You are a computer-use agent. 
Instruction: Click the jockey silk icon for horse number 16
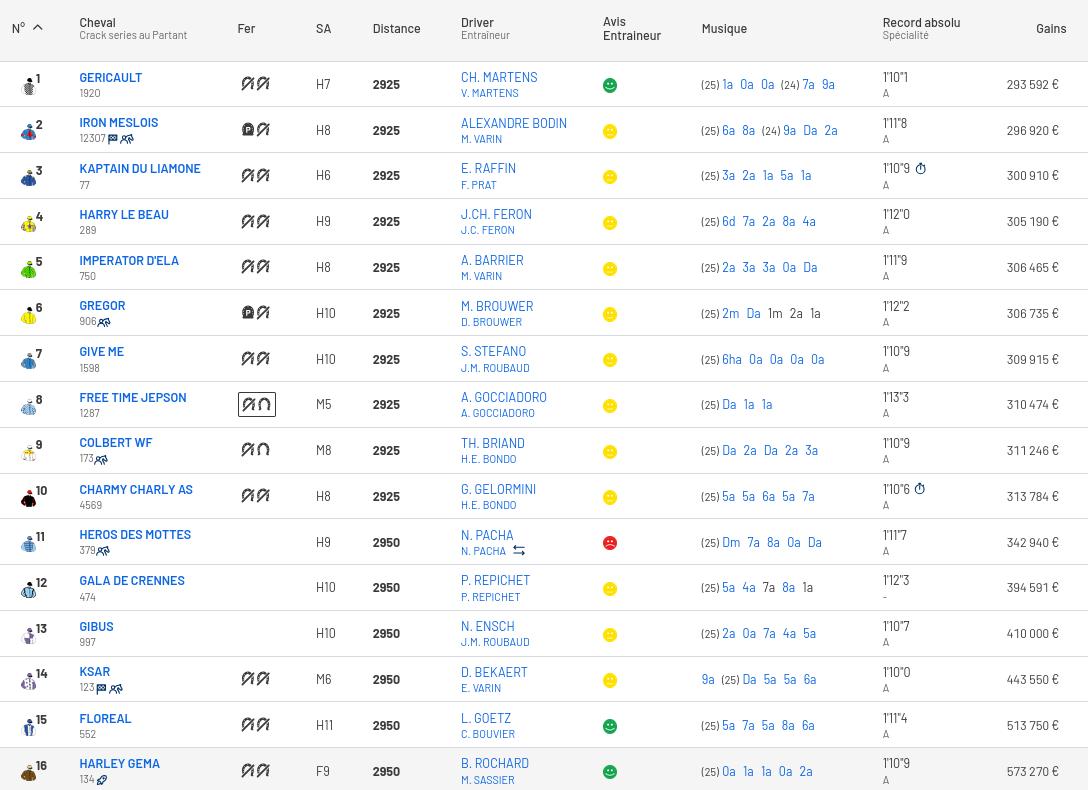coord(29,773)
